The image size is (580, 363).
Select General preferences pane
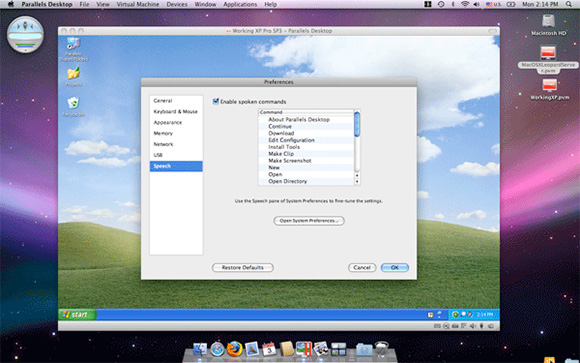(176, 101)
